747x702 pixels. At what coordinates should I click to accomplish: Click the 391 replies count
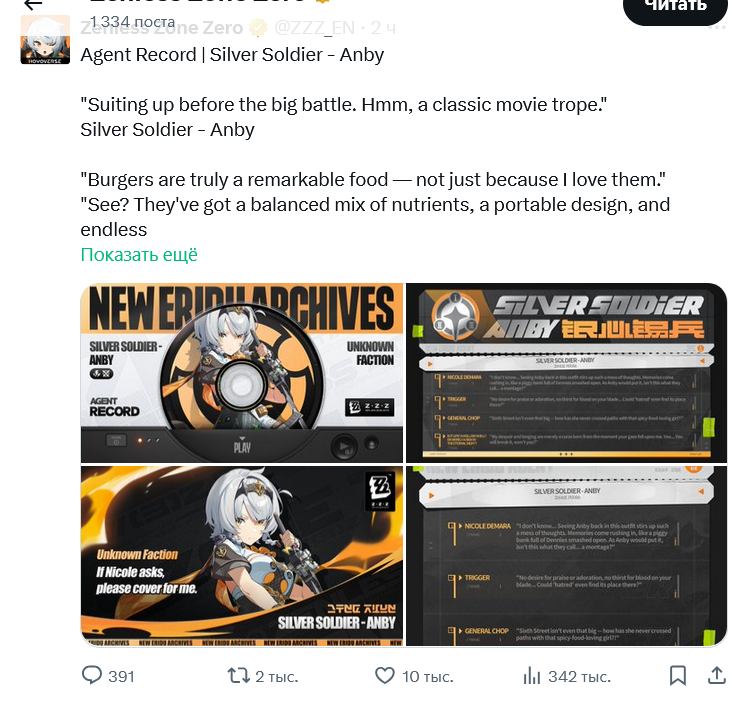pos(121,676)
